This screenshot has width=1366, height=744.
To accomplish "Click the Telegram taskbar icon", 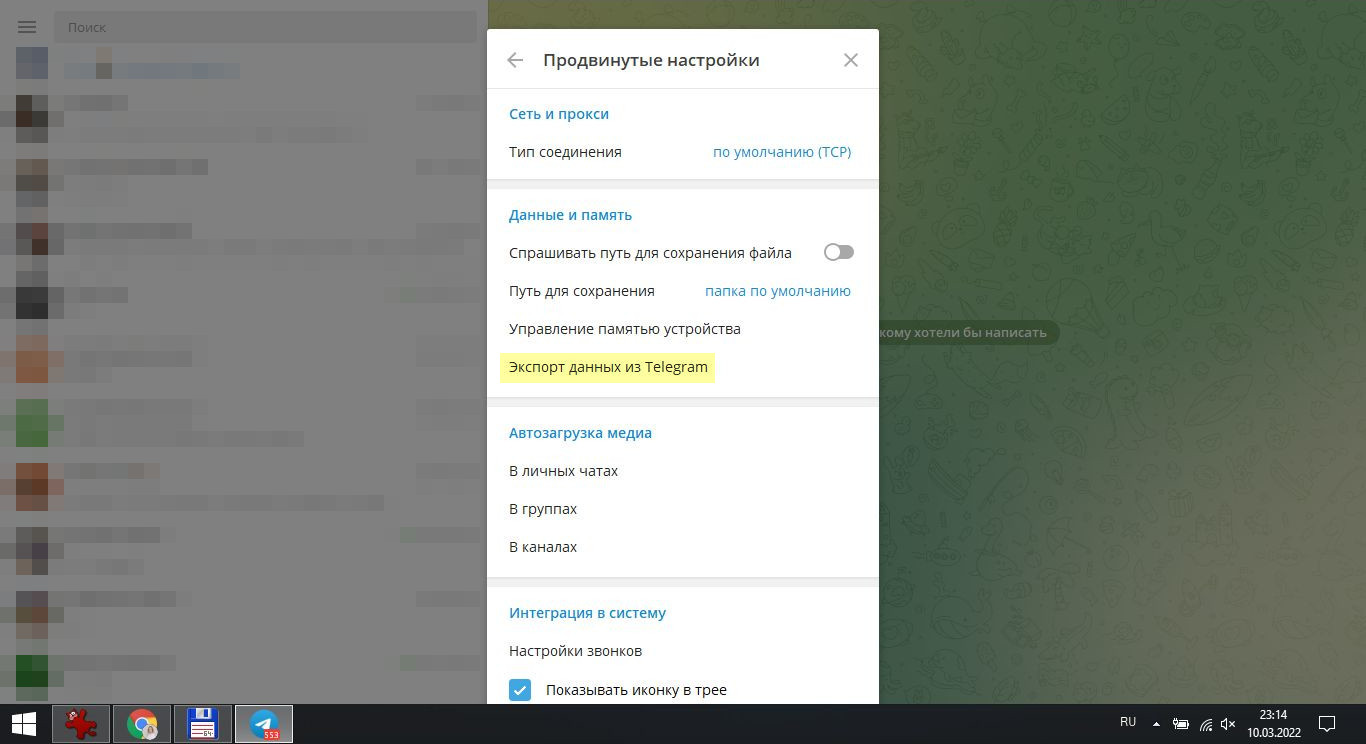I will click(x=264, y=723).
